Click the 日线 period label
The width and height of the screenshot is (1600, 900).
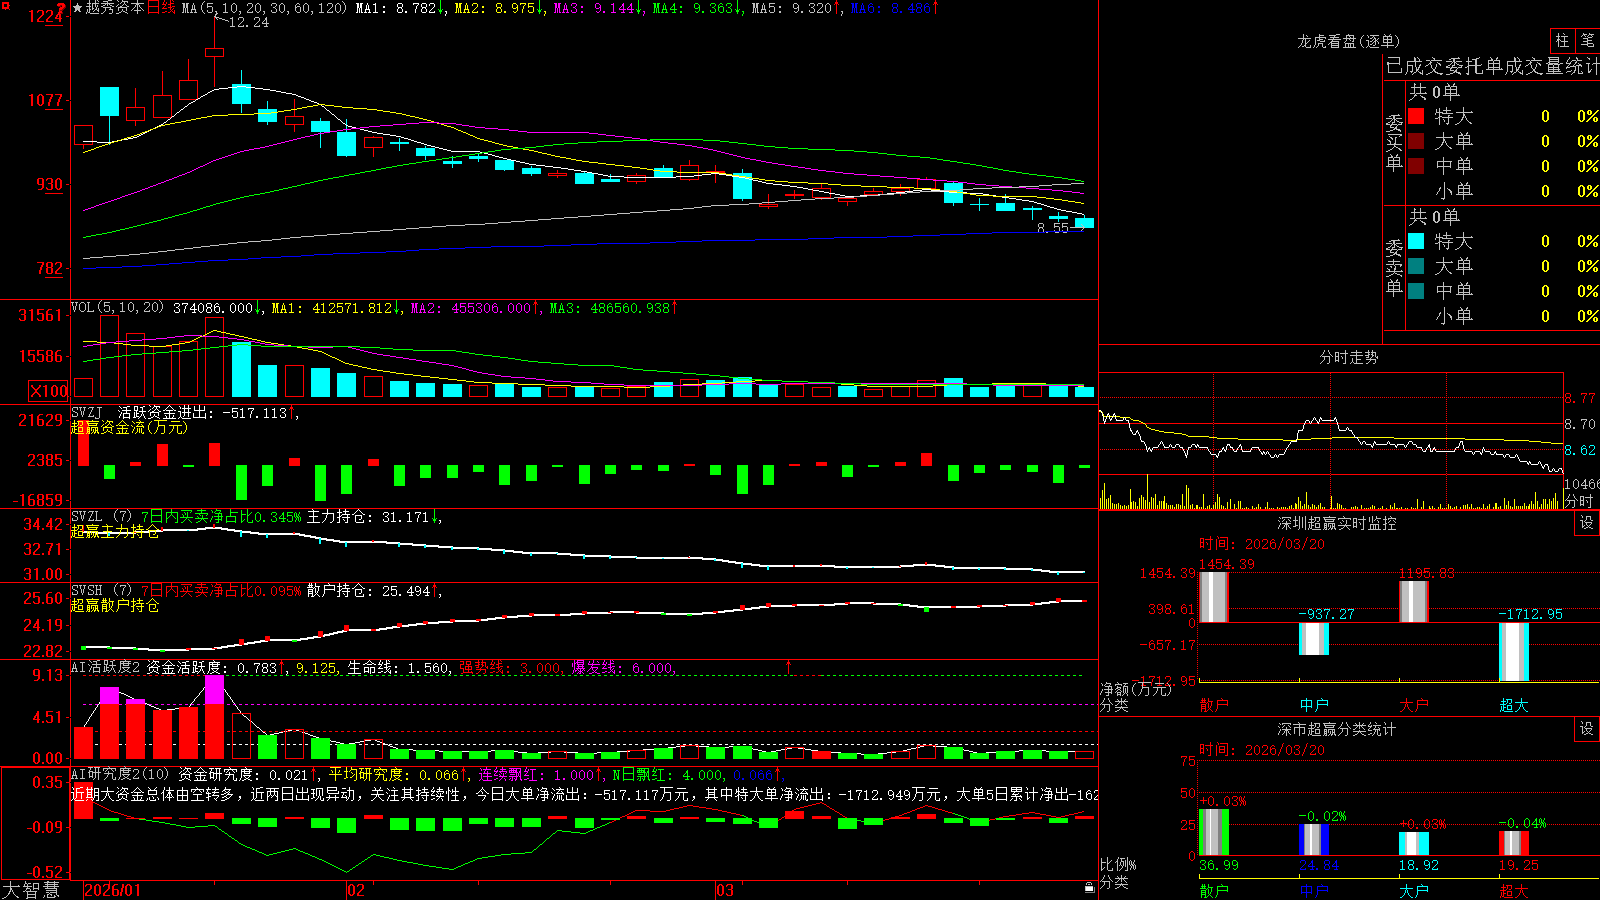point(161,8)
